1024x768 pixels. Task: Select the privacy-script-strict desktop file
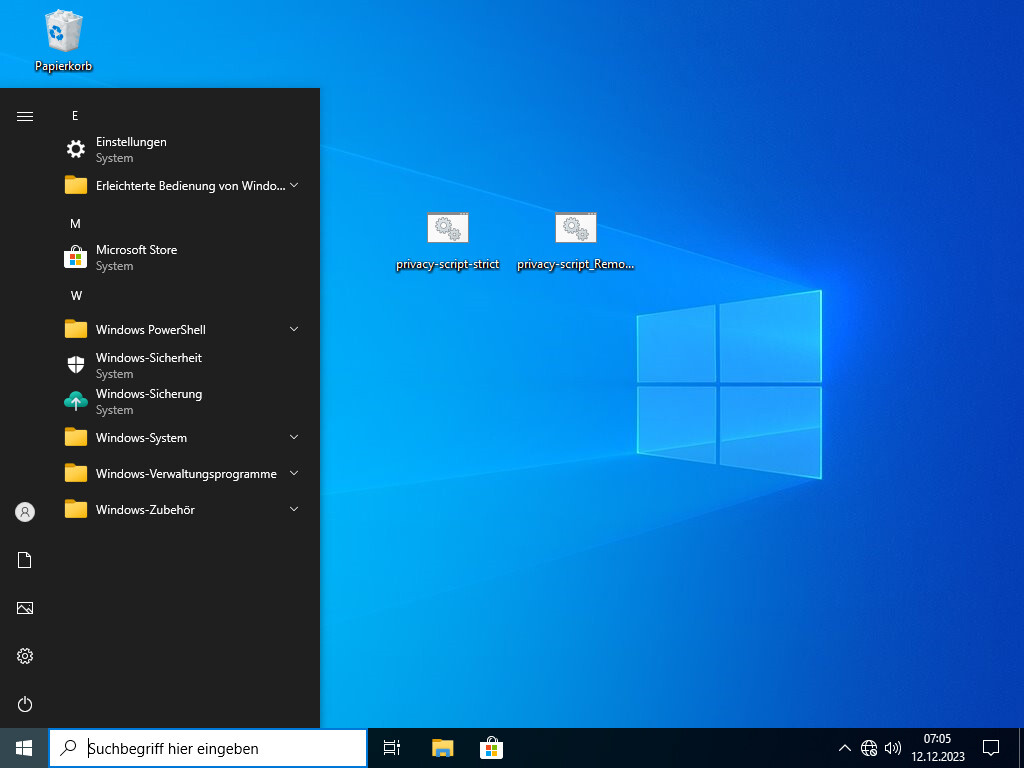pos(448,242)
